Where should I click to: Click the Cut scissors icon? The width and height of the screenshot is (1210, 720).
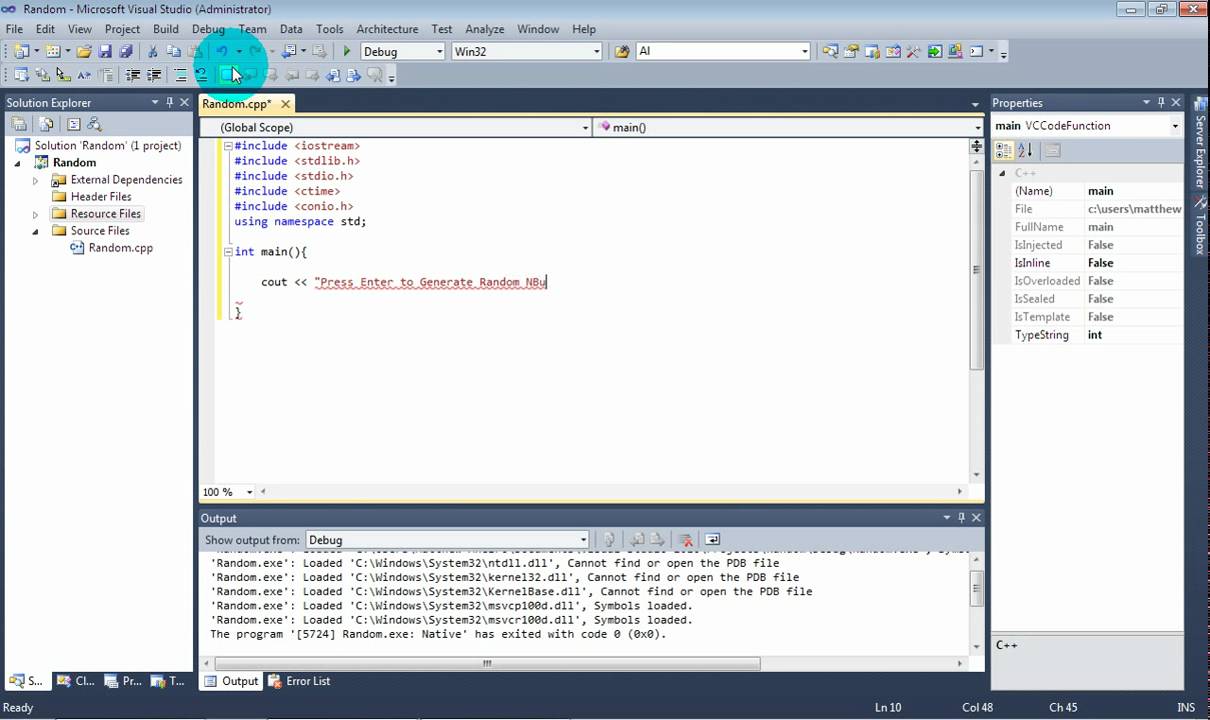(153, 52)
